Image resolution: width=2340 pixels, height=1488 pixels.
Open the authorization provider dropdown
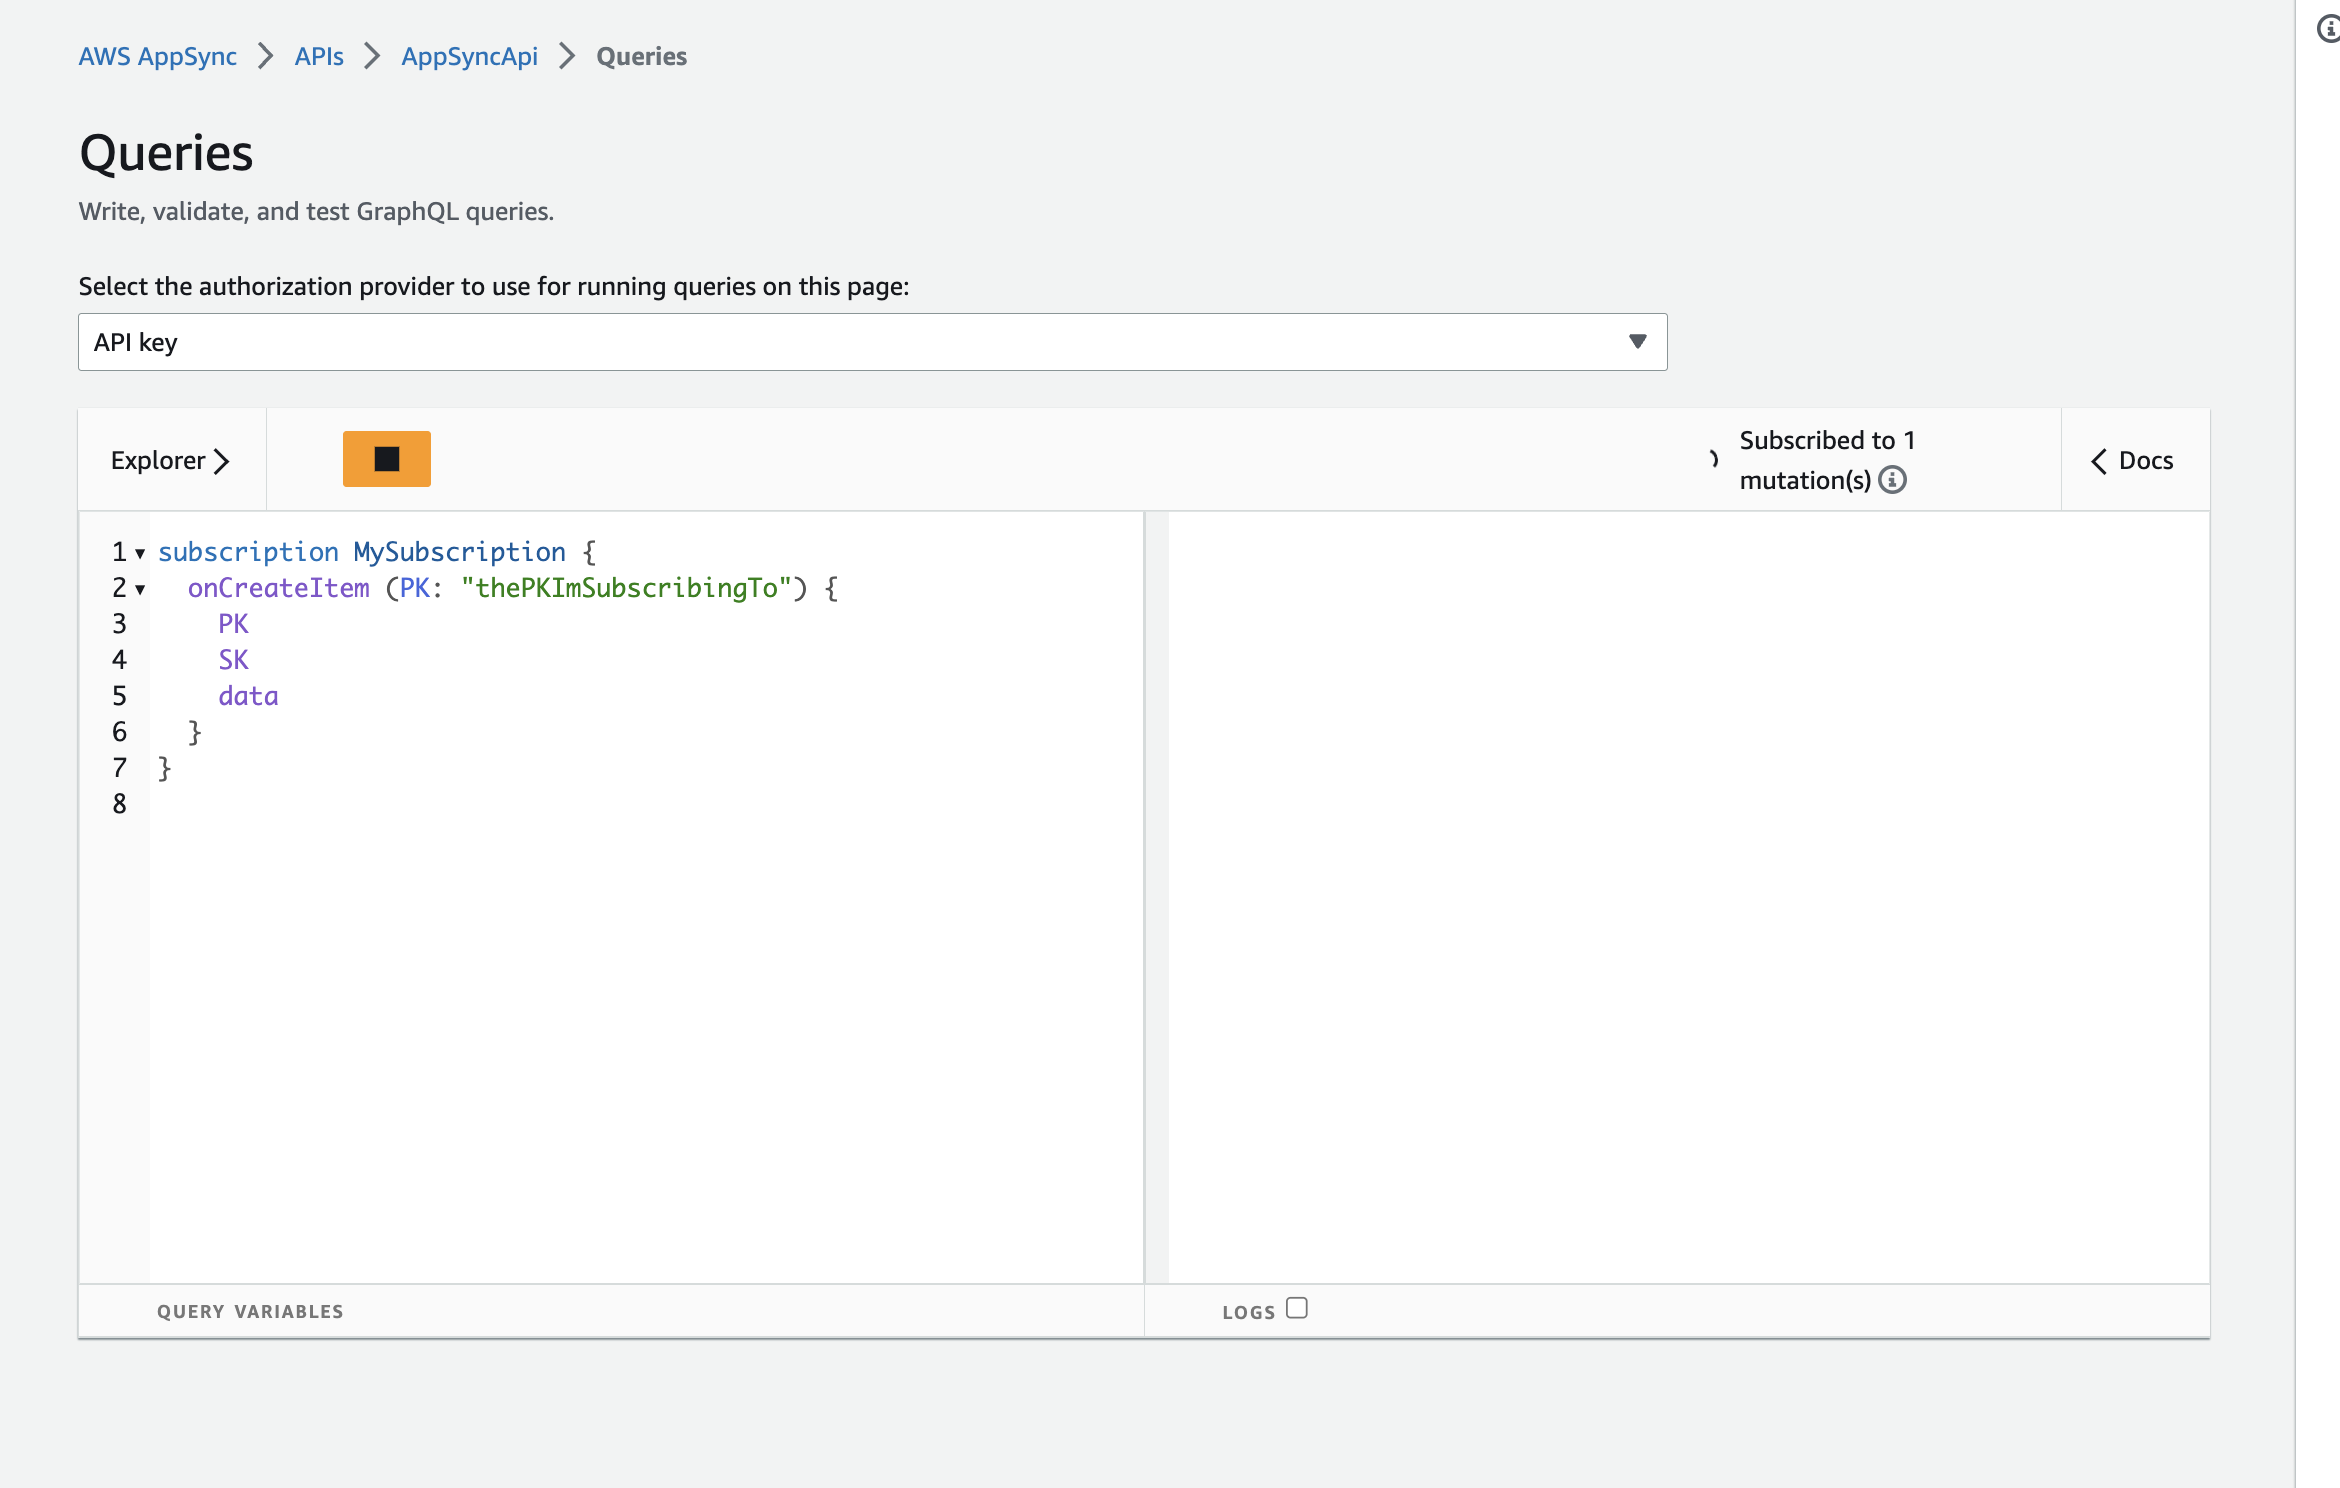(x=872, y=342)
